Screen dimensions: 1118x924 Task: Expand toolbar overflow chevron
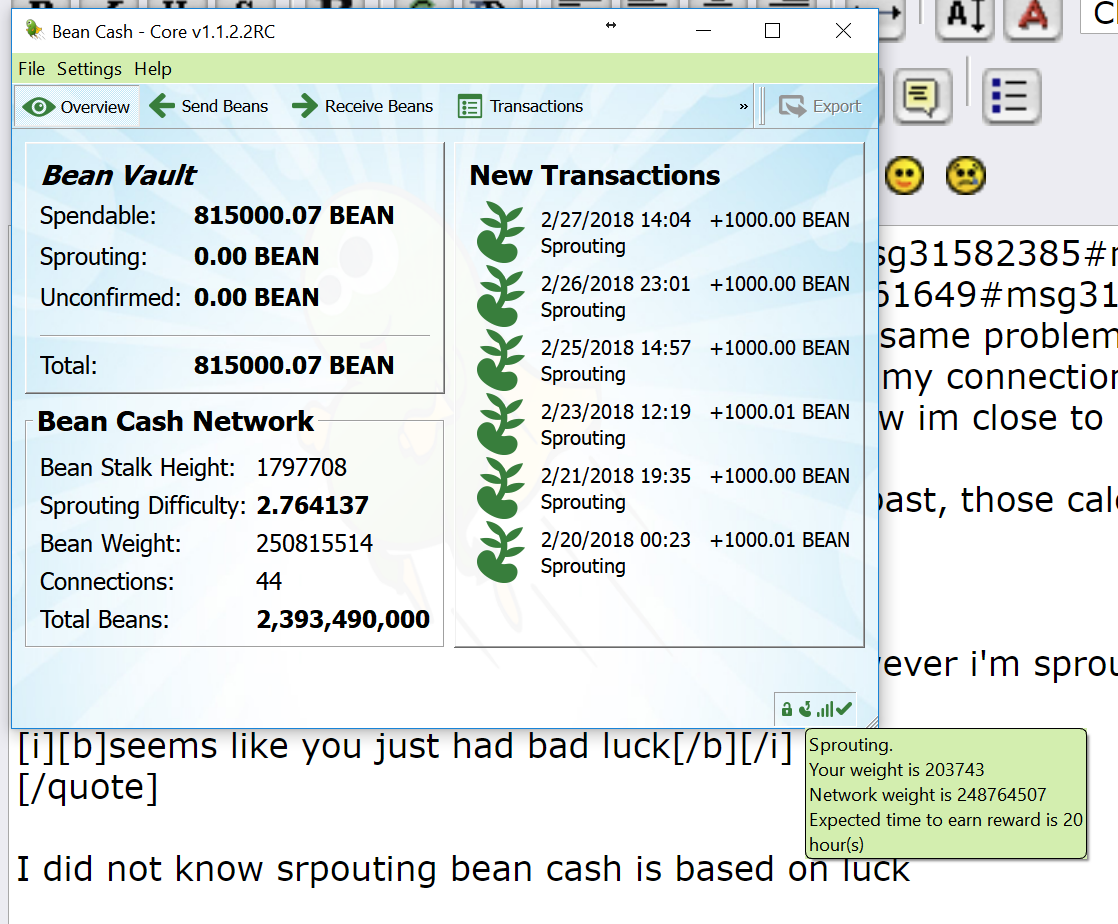tap(744, 106)
